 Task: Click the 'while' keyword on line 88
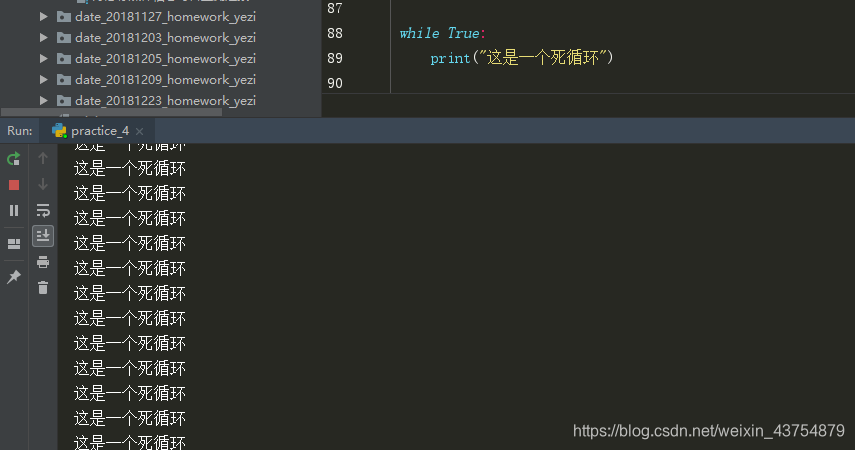pyautogui.click(x=419, y=33)
